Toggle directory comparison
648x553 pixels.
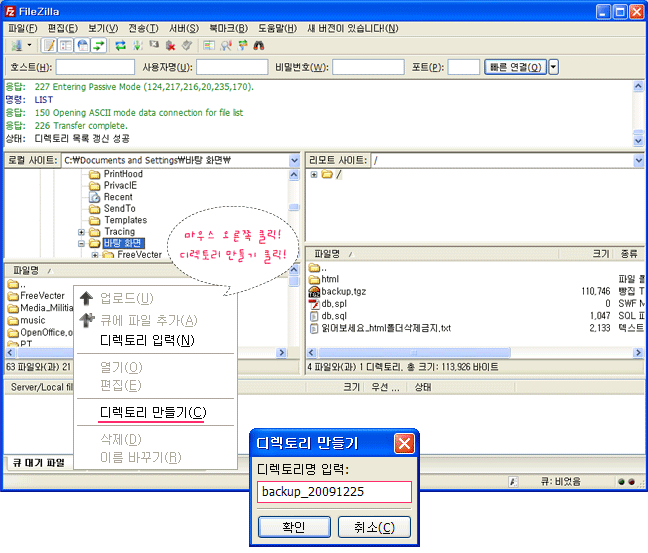coord(225,45)
